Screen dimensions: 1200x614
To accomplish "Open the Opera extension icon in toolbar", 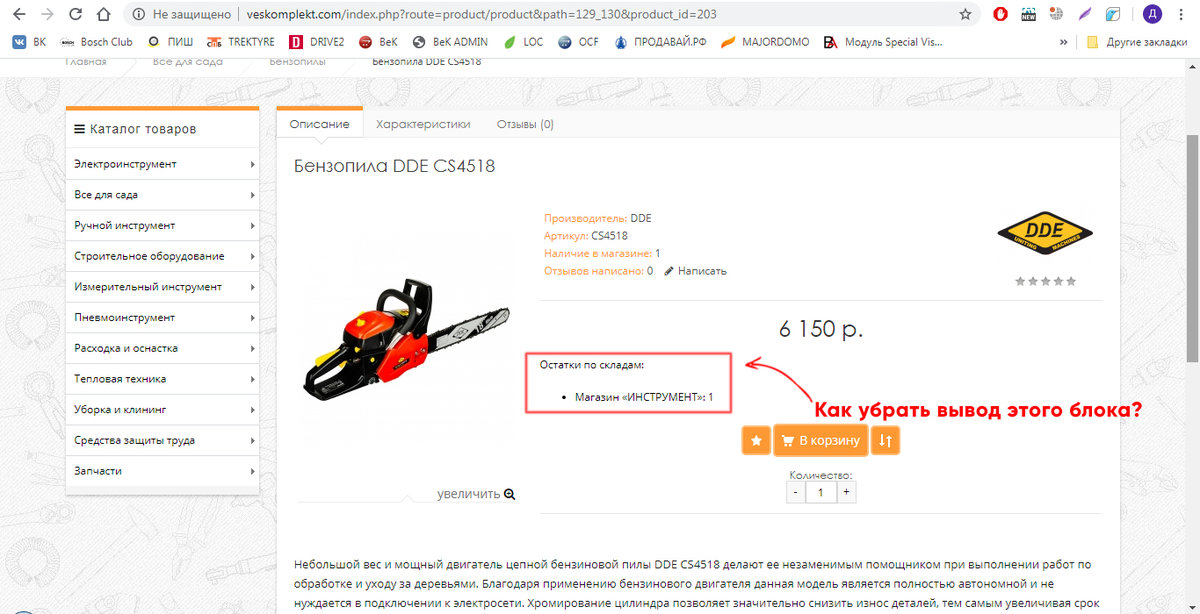I will click(1000, 14).
